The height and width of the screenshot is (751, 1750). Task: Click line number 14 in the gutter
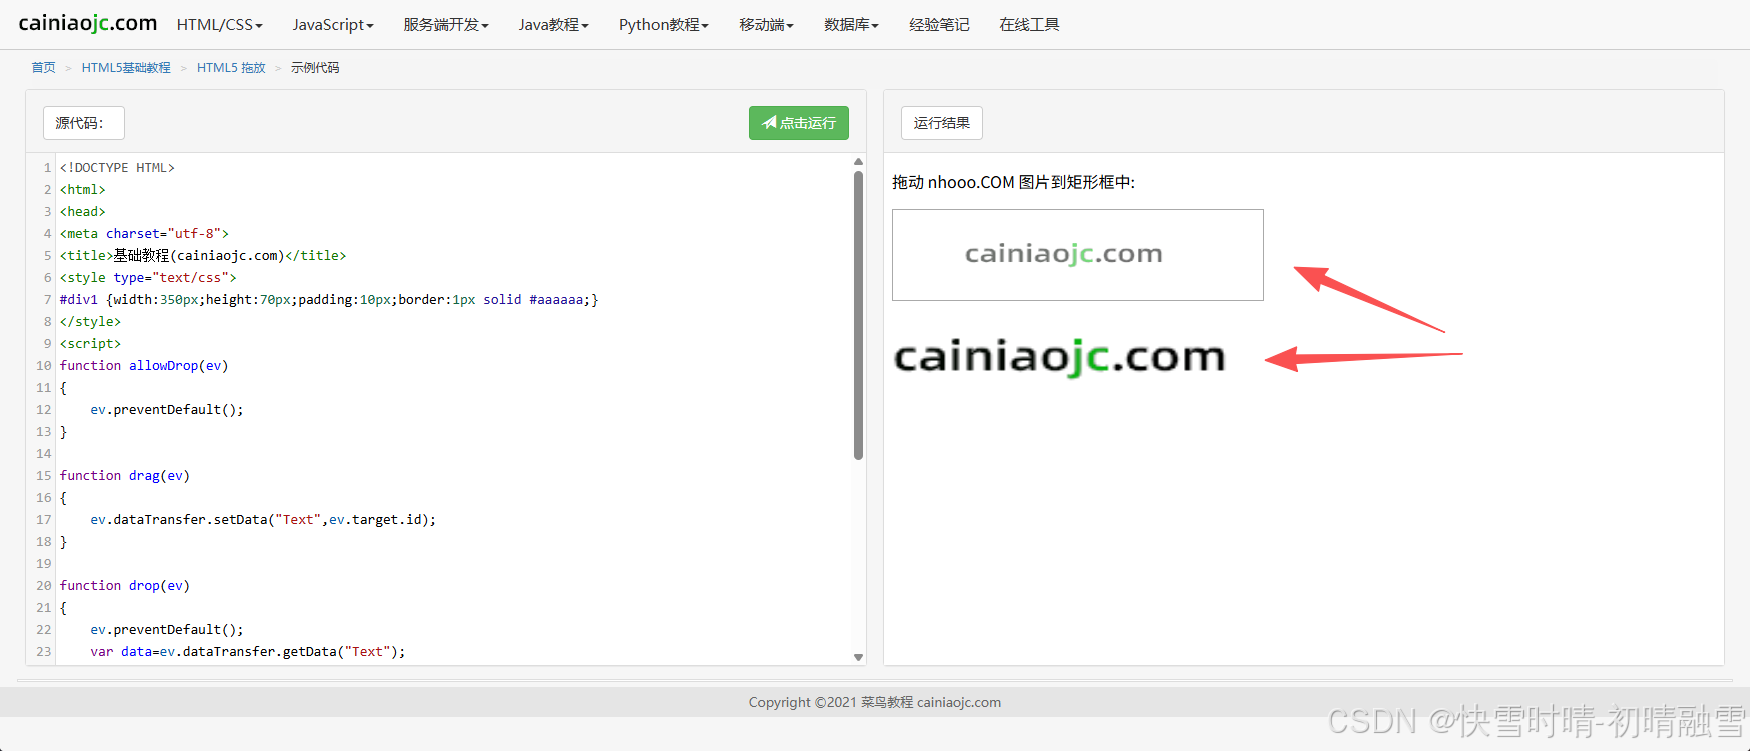click(x=44, y=454)
